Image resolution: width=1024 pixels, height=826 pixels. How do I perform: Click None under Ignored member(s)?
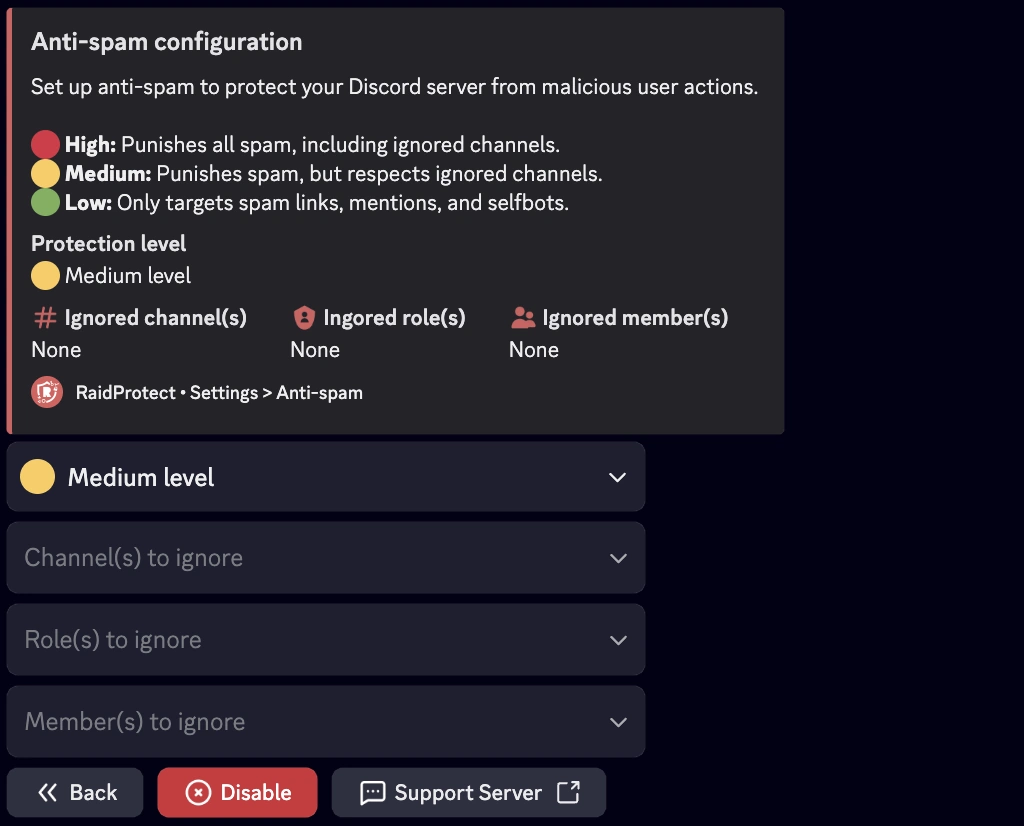click(534, 350)
